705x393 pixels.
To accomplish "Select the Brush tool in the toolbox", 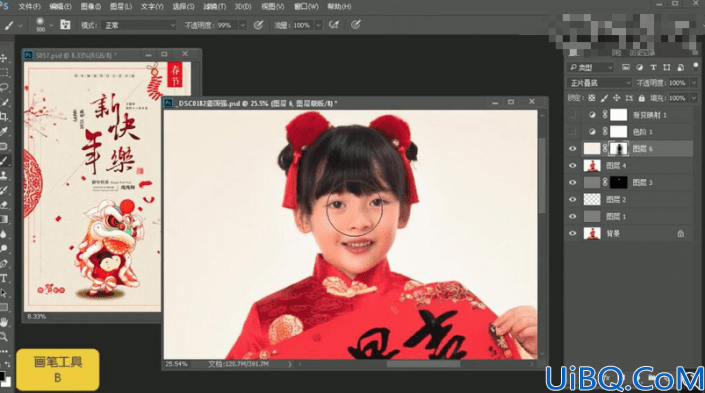I will pyautogui.click(x=4, y=161).
